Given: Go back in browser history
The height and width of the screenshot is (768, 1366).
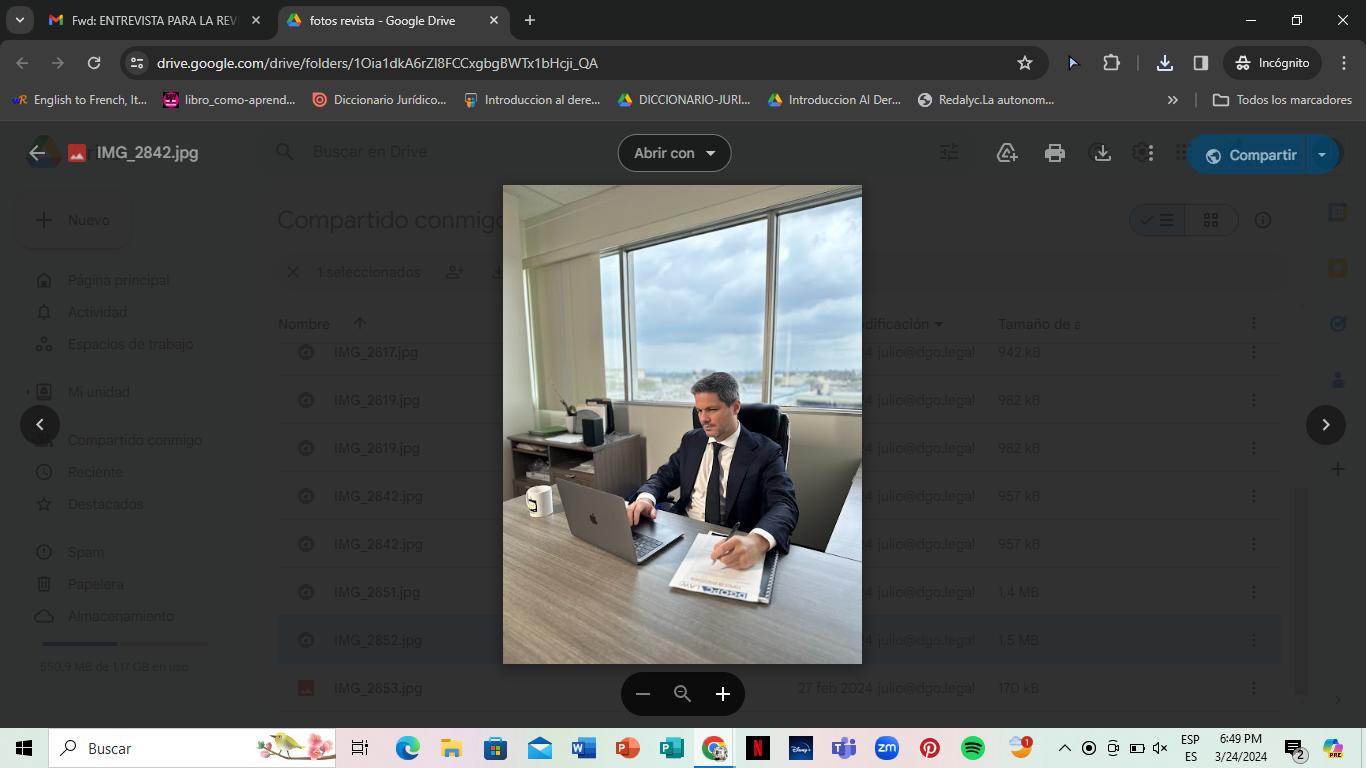Looking at the screenshot, I should (22, 63).
